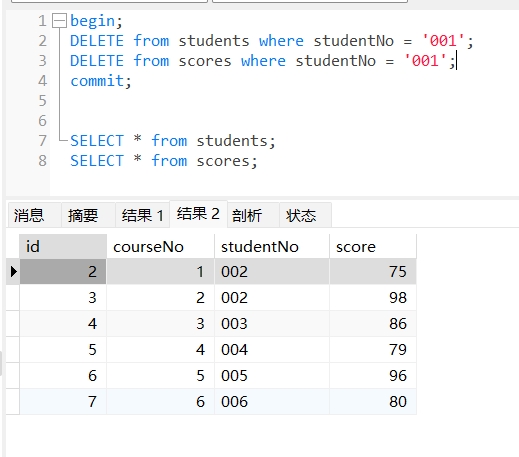Click the score cell showing 86
The width and height of the screenshot is (519, 457).
pos(373,324)
